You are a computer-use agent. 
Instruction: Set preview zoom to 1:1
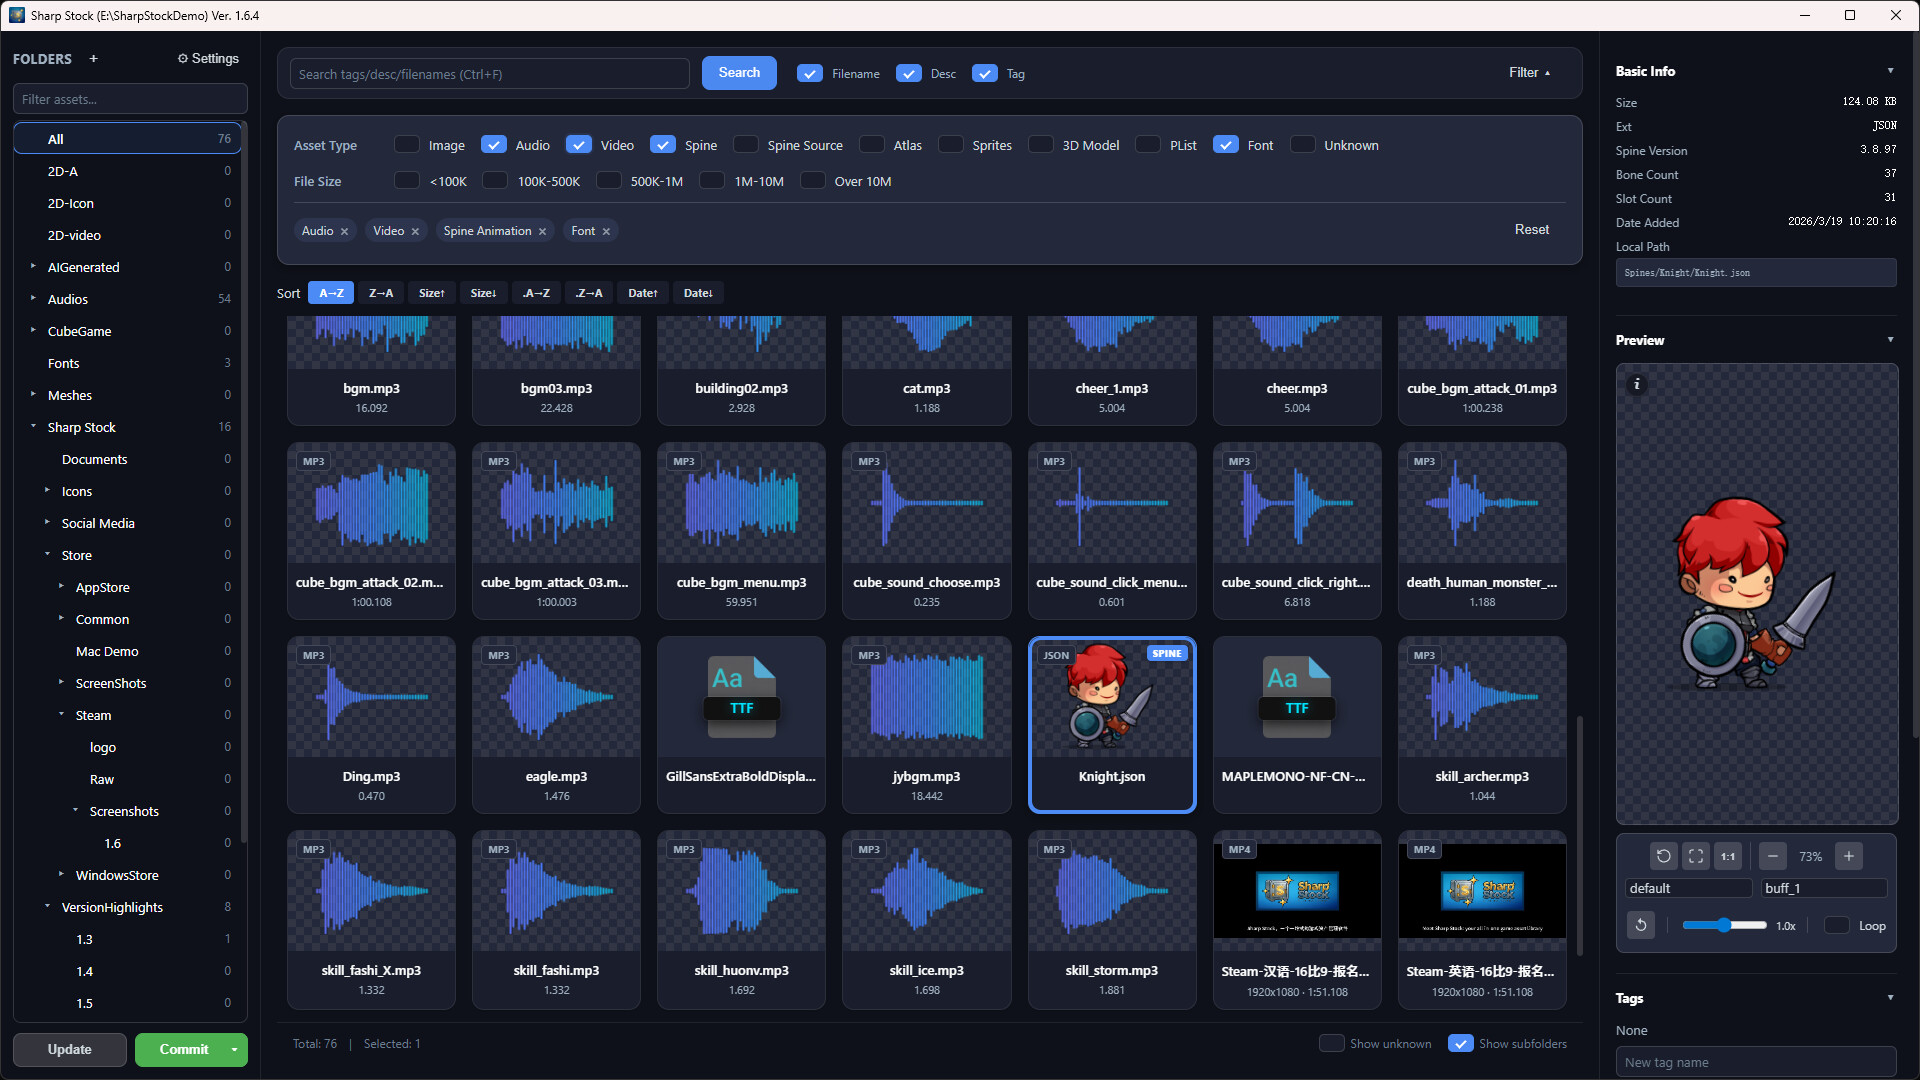click(1728, 856)
